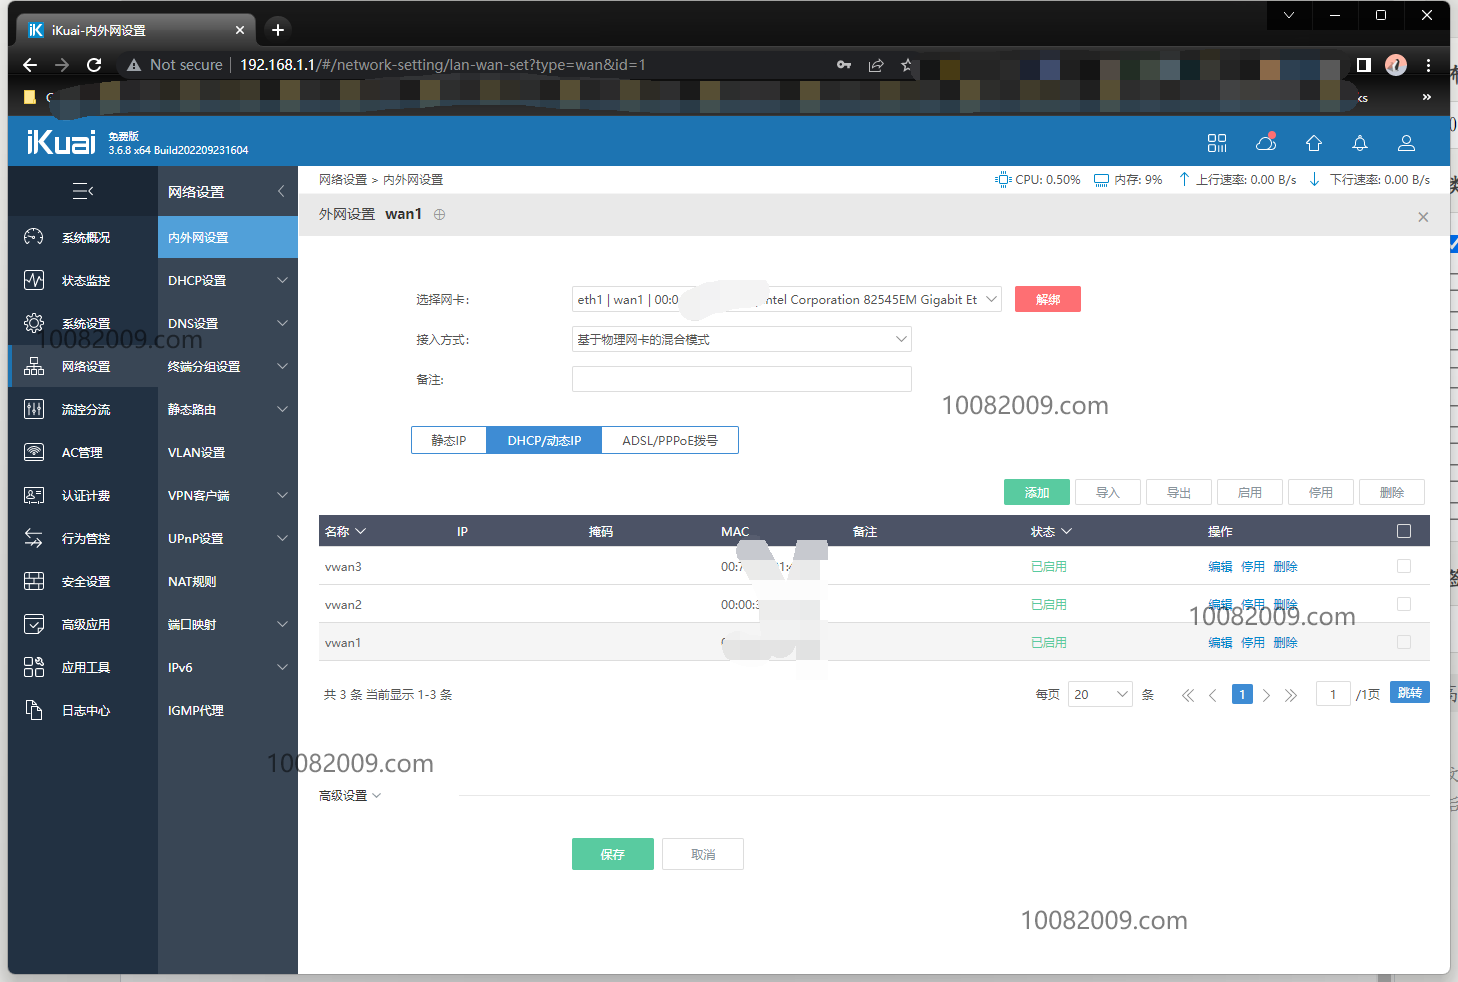This screenshot has width=1458, height=982.
Task: Switch to the 静态IP tab
Action: pos(449,440)
